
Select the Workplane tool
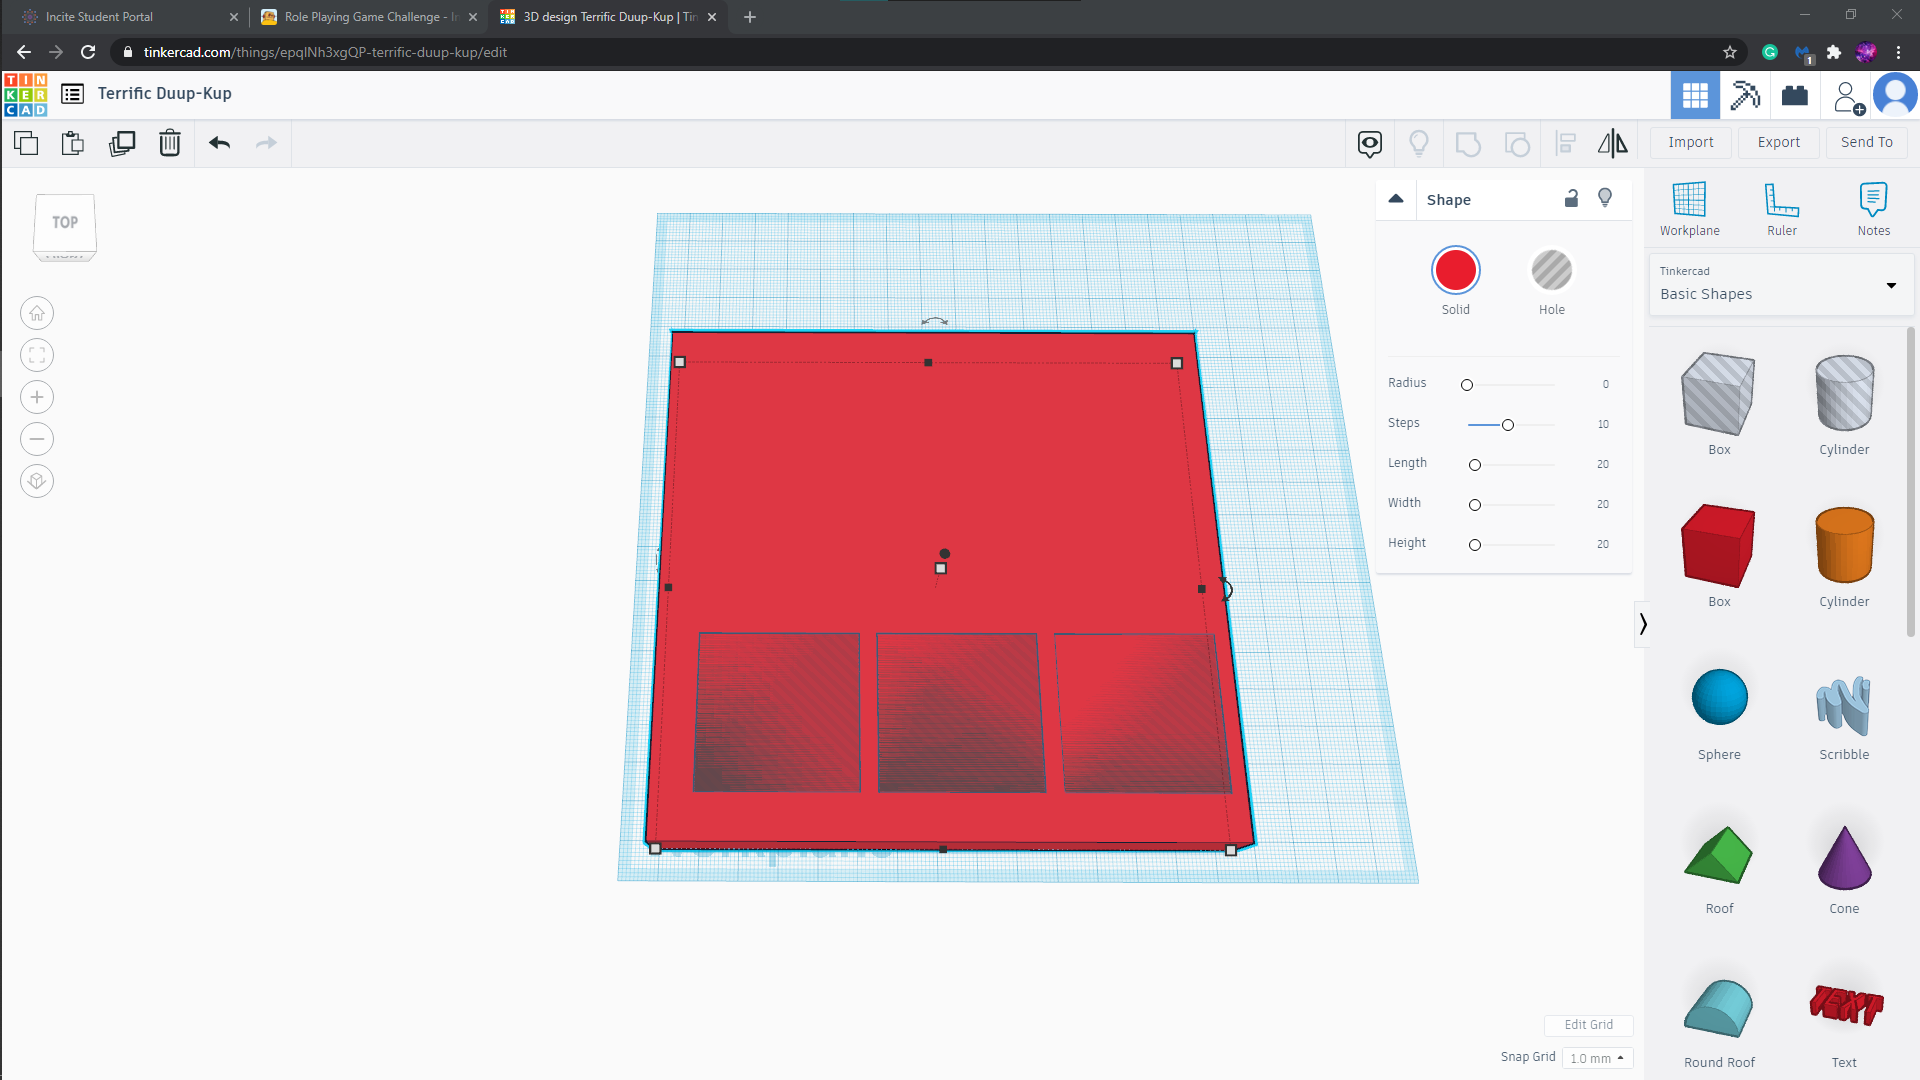pyautogui.click(x=1689, y=208)
